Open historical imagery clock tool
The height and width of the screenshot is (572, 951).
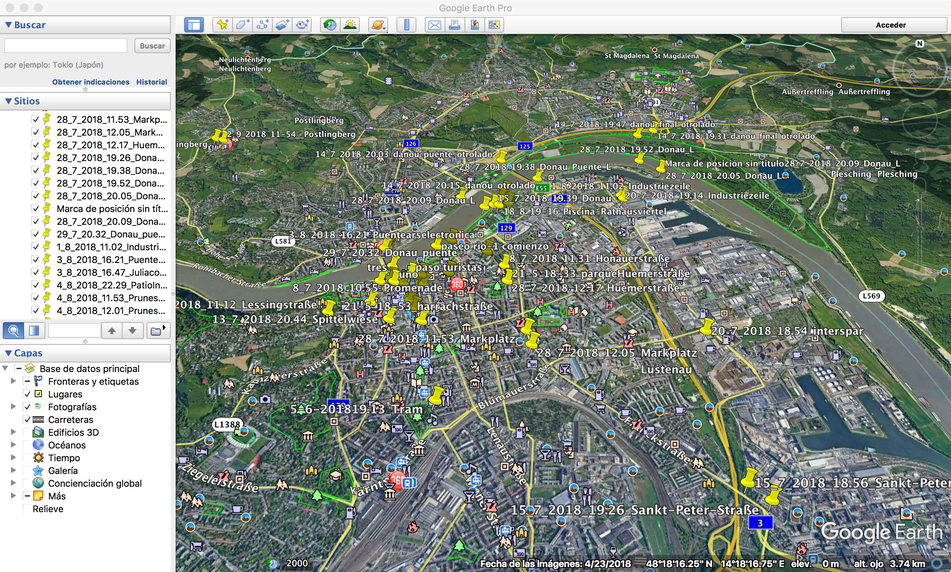coord(330,24)
